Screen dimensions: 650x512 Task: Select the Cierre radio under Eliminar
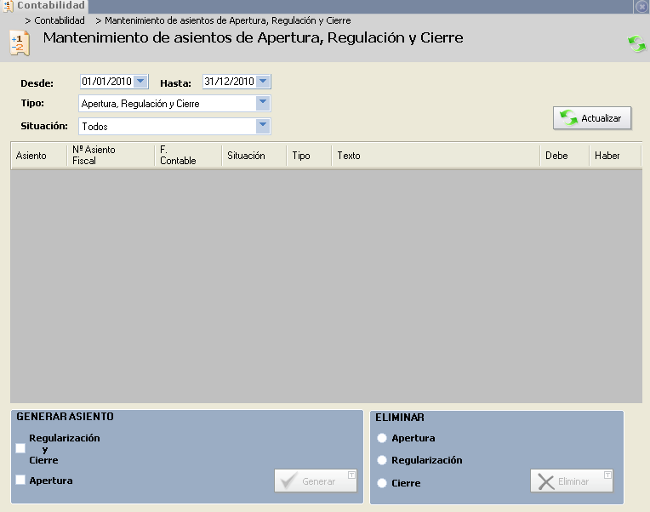382,483
